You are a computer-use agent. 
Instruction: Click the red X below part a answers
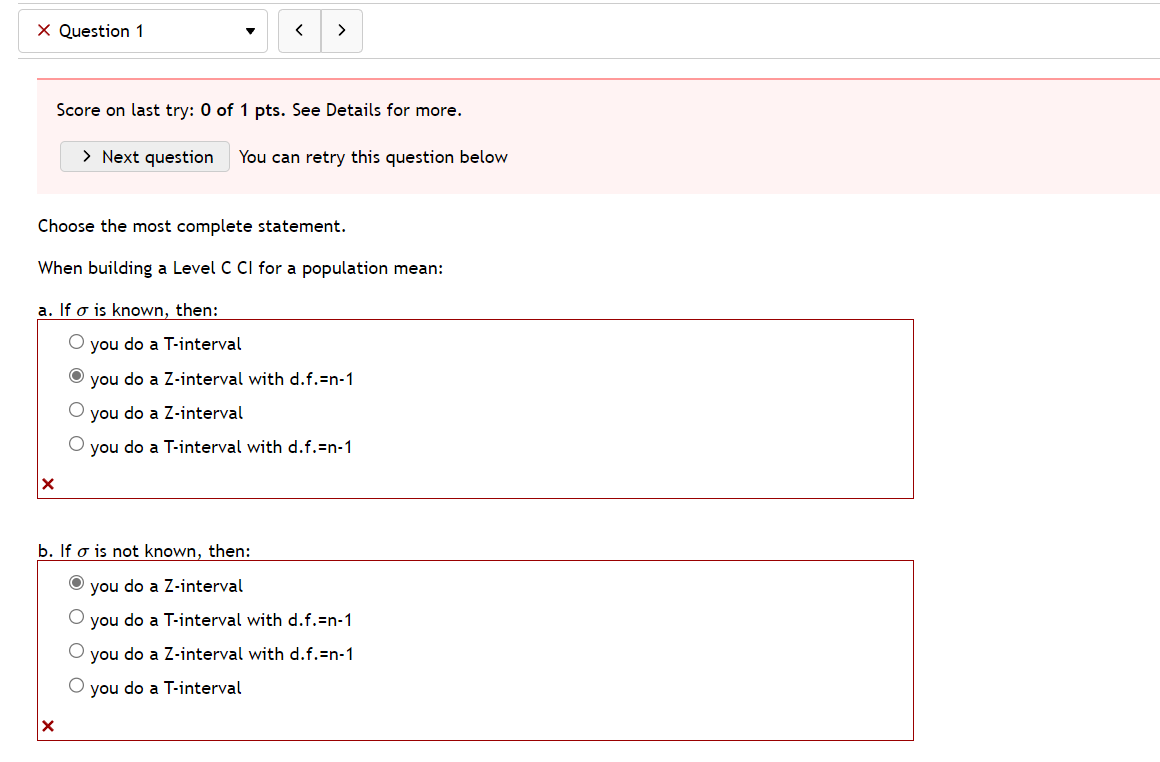click(47, 484)
